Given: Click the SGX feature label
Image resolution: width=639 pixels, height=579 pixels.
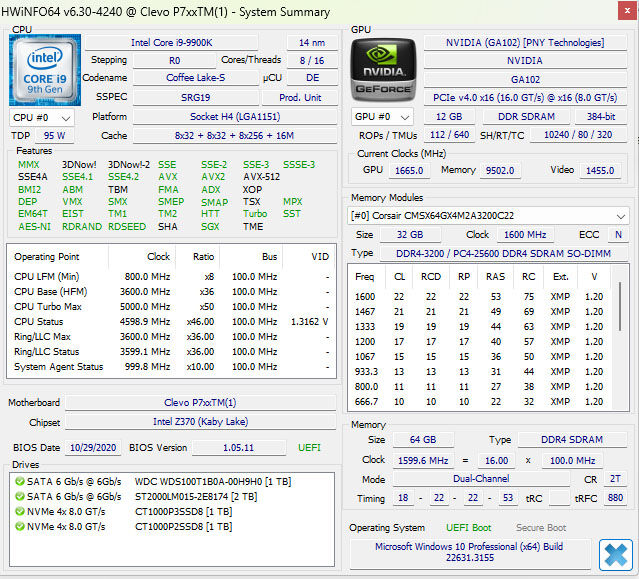Looking at the screenshot, I should [210, 227].
